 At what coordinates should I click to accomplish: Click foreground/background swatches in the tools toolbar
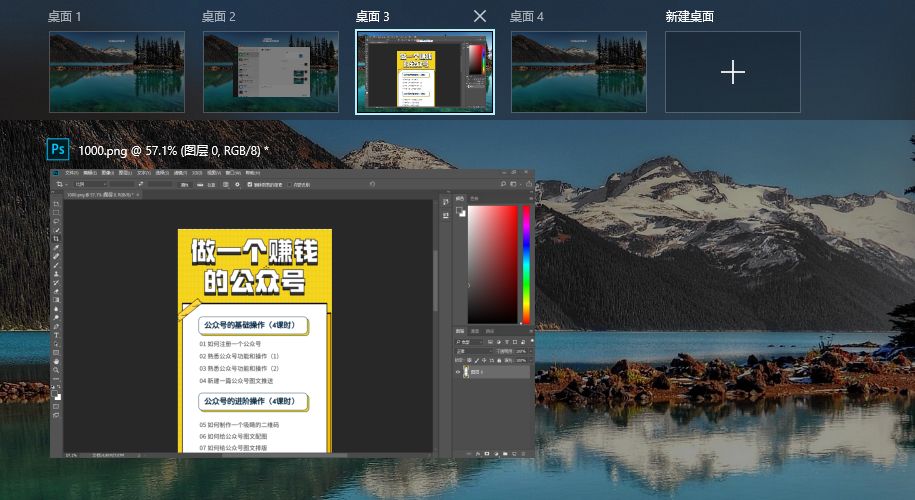tap(57, 395)
